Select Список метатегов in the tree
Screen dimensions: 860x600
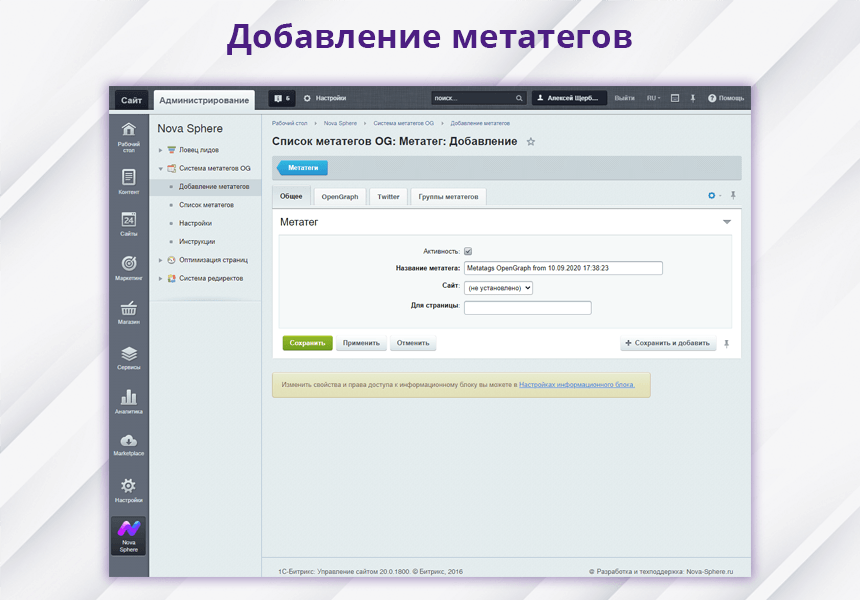(206, 205)
